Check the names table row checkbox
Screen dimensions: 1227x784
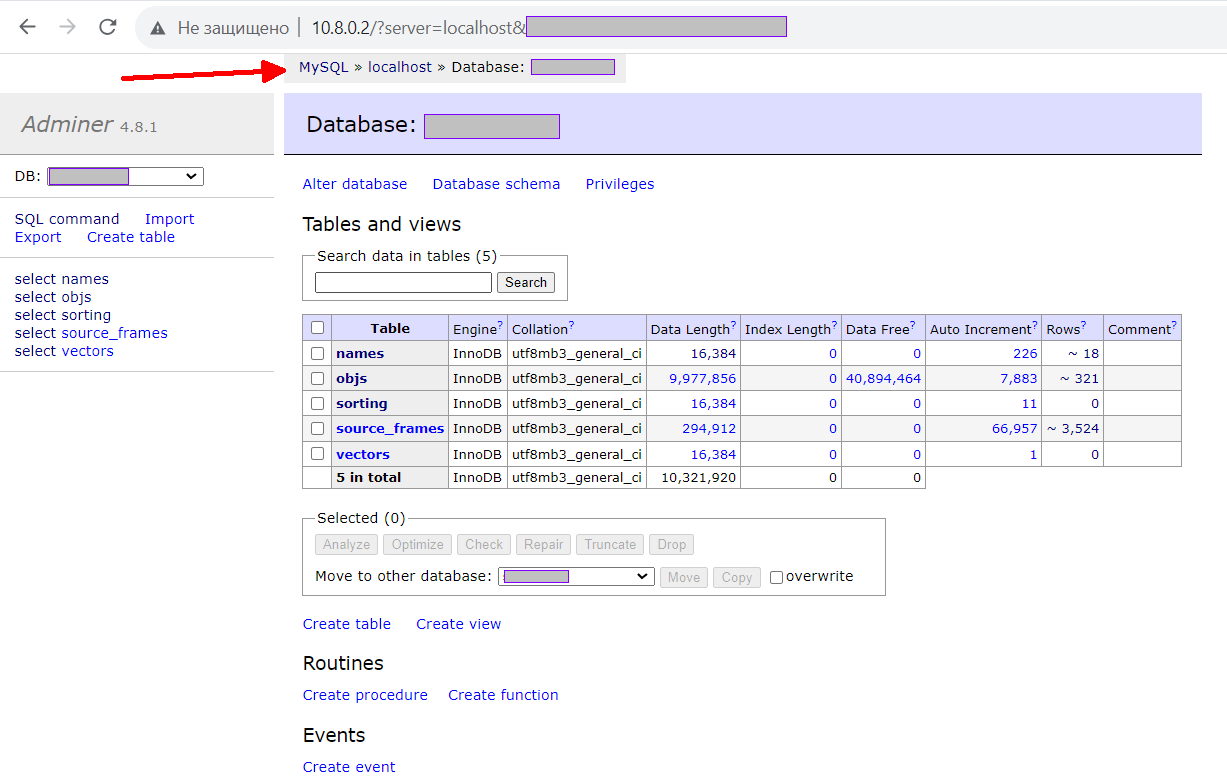click(x=317, y=353)
